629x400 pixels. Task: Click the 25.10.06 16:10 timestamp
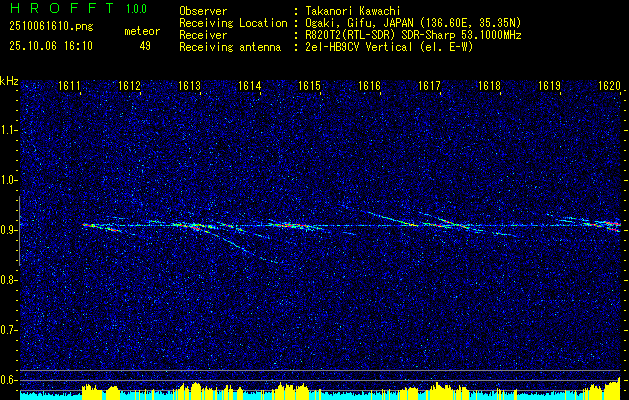pyautogui.click(x=50, y=46)
